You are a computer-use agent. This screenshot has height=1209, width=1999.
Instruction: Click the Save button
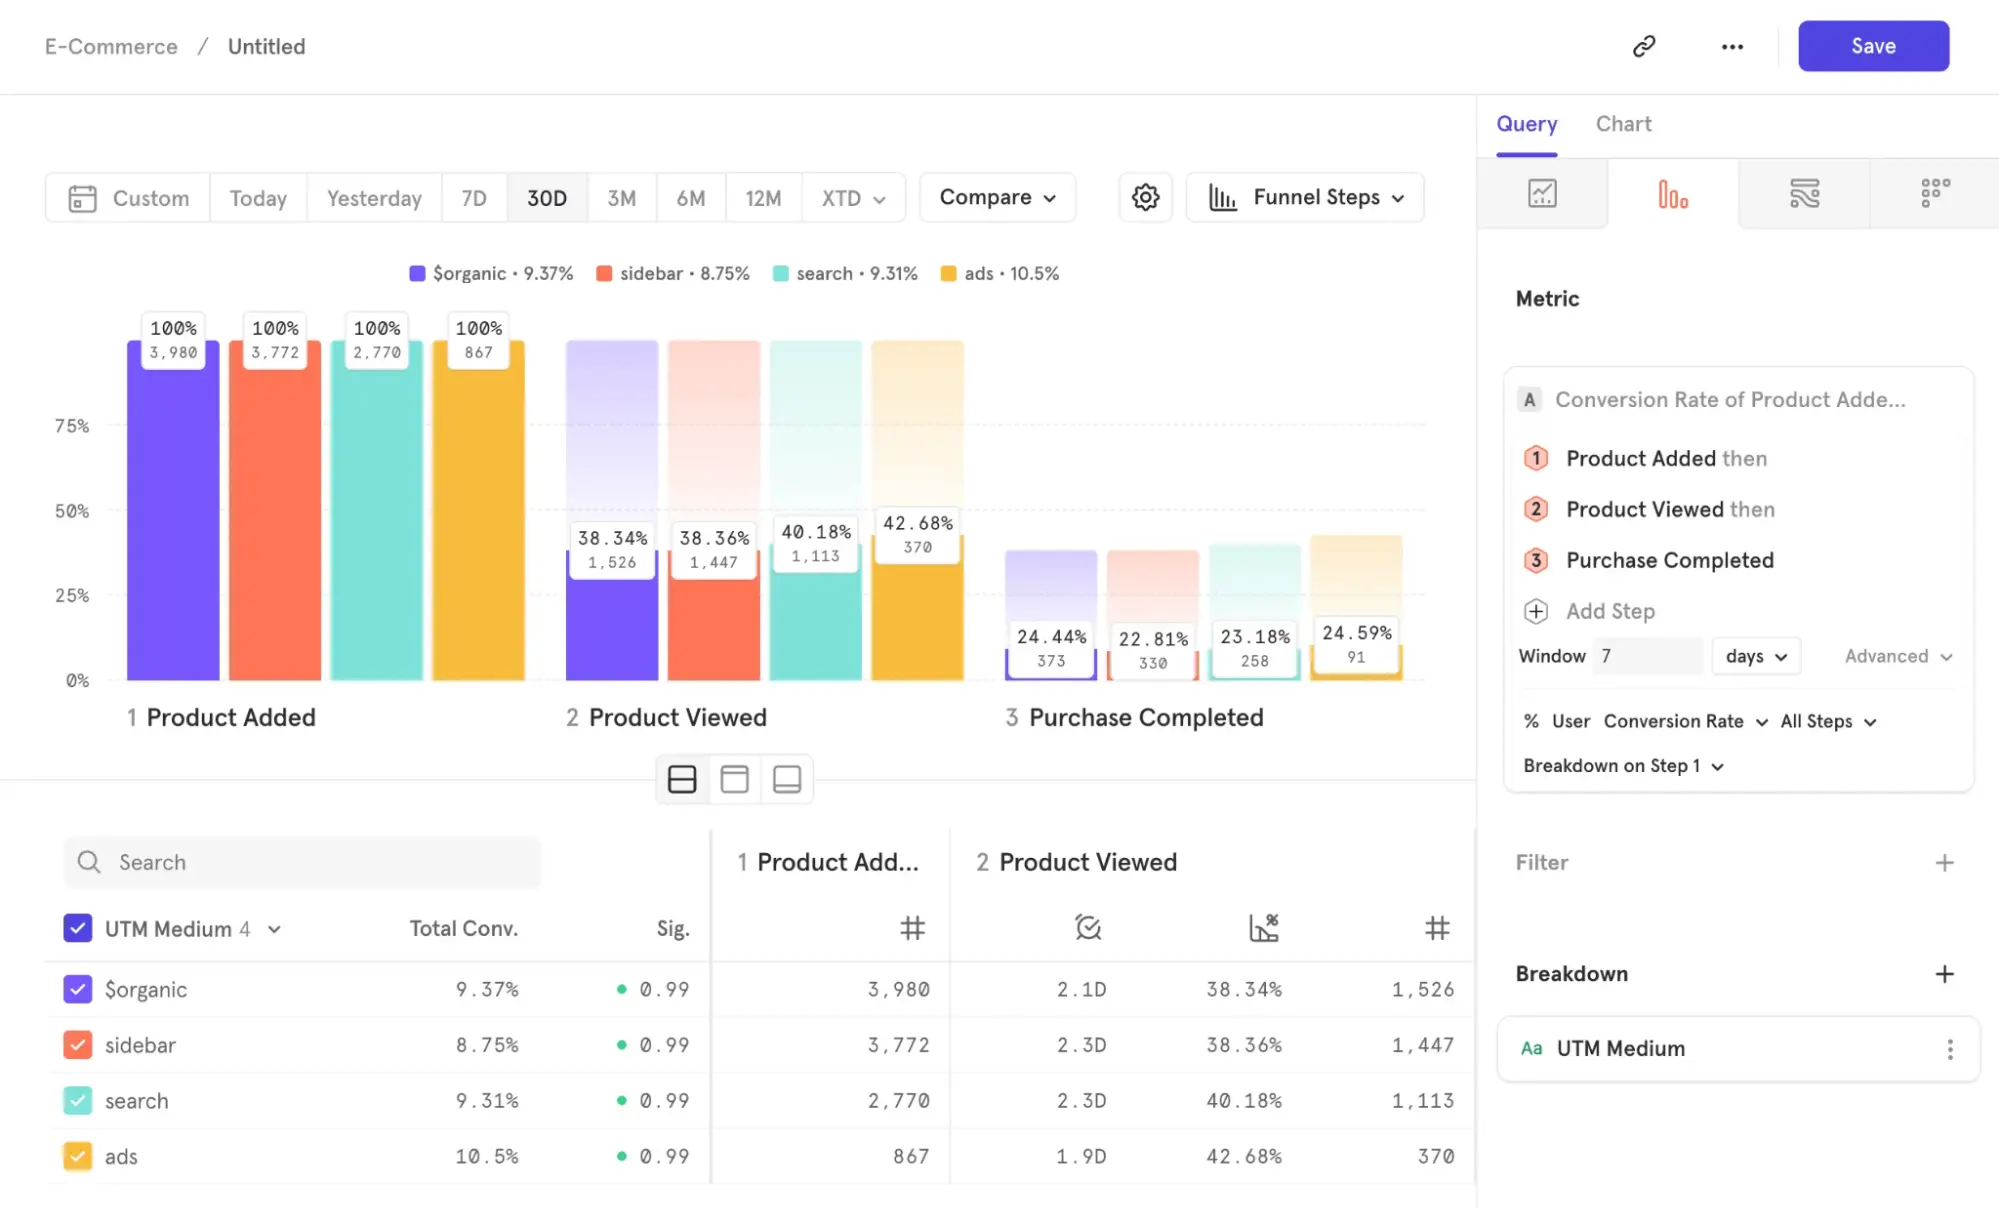pos(1872,46)
